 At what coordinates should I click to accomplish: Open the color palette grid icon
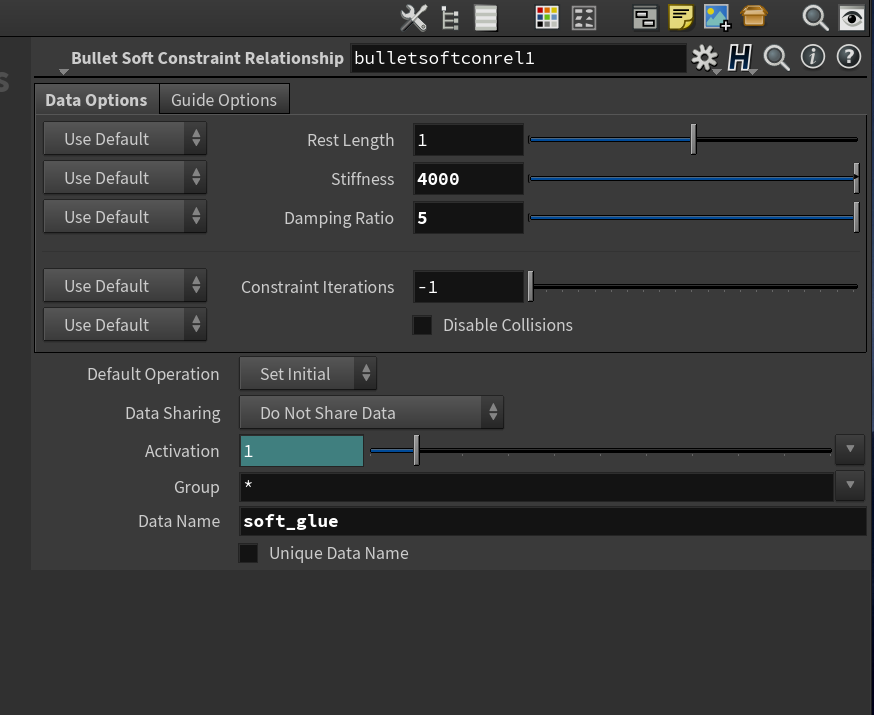click(x=547, y=18)
